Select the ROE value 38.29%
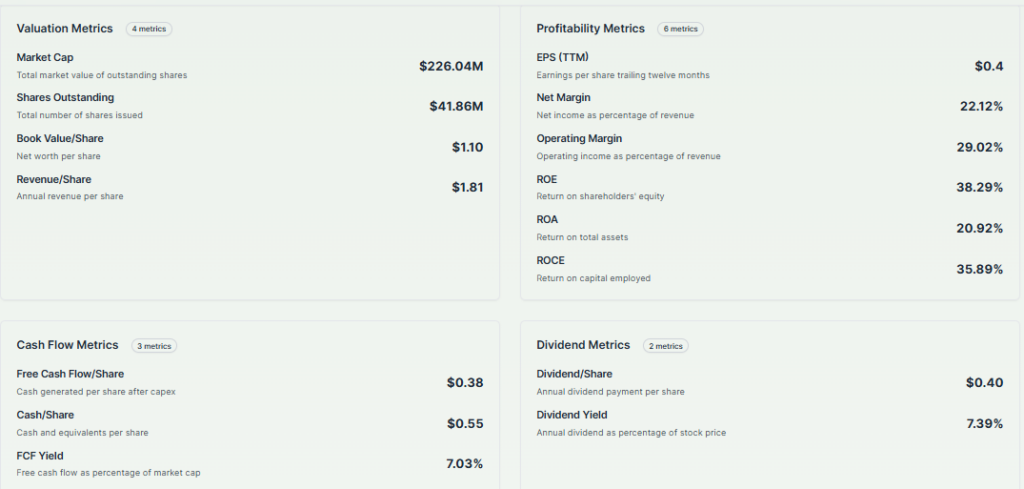 pyautogui.click(x=980, y=187)
